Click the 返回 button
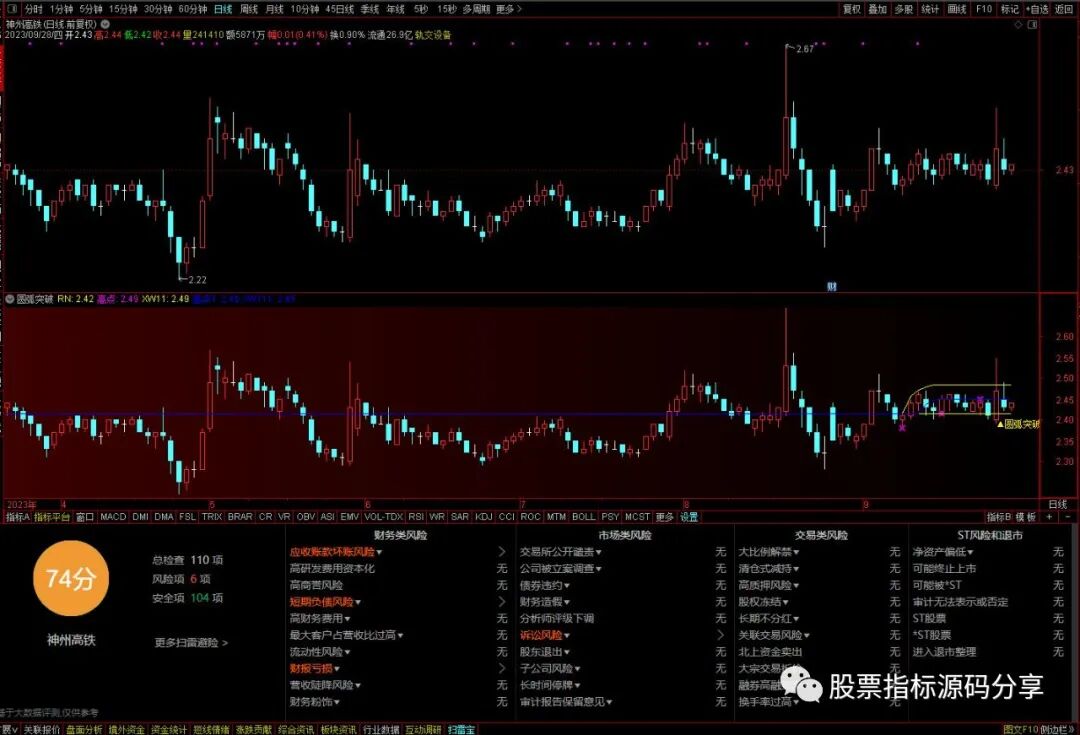The width and height of the screenshot is (1080, 735). pos(1064,9)
